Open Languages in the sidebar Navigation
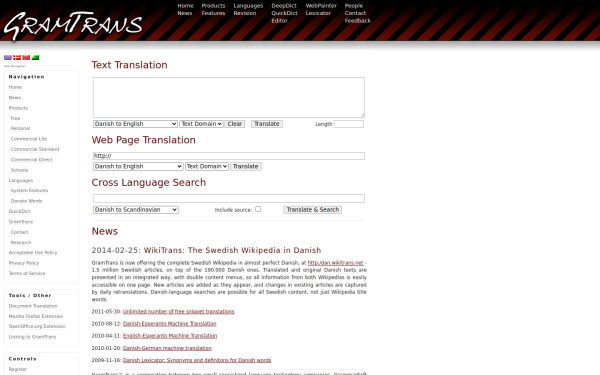This screenshot has width=600, height=375. point(21,180)
